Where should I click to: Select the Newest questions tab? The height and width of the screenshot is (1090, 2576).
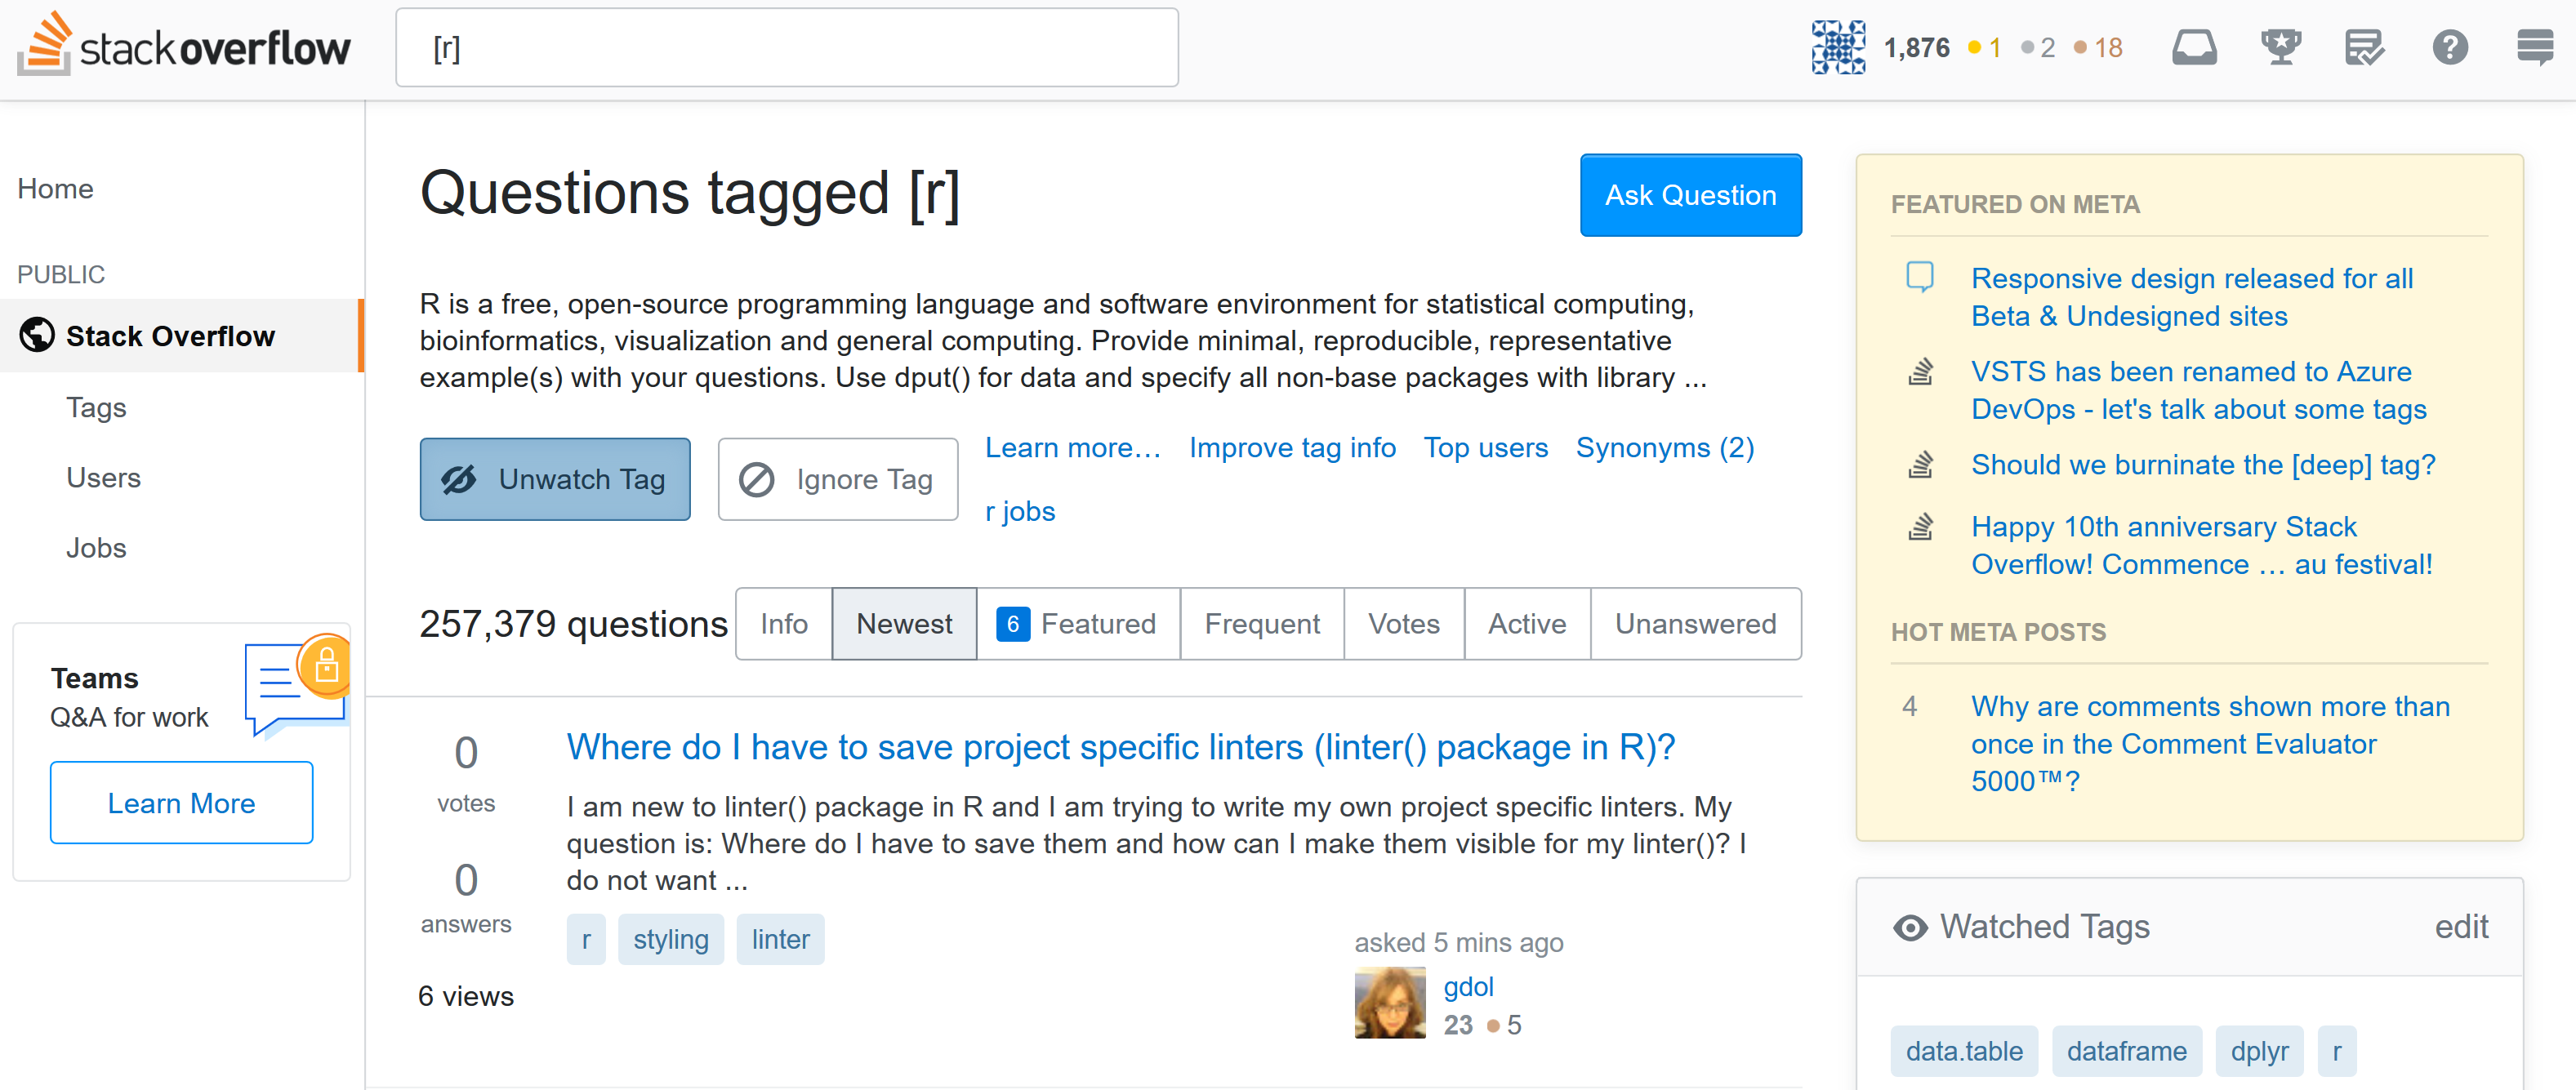click(902, 624)
